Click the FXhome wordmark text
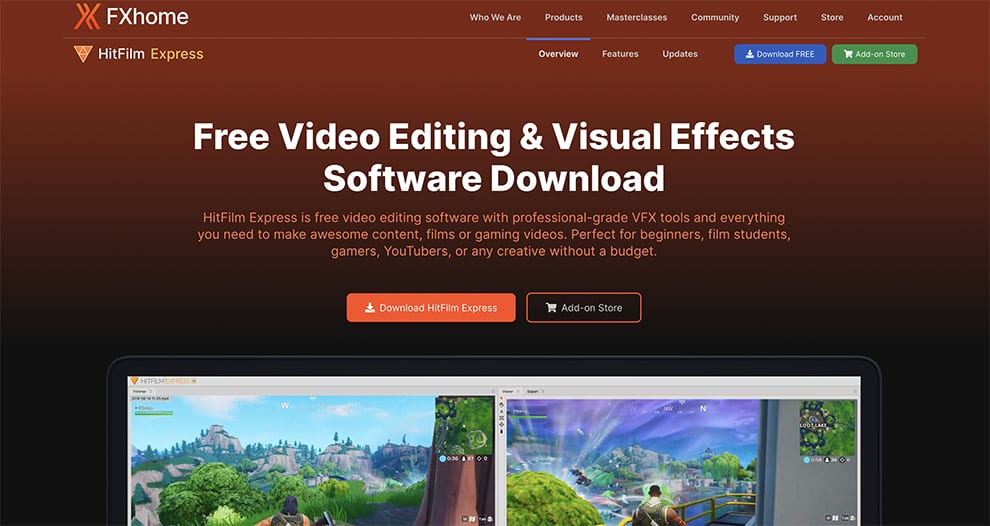 coord(148,16)
